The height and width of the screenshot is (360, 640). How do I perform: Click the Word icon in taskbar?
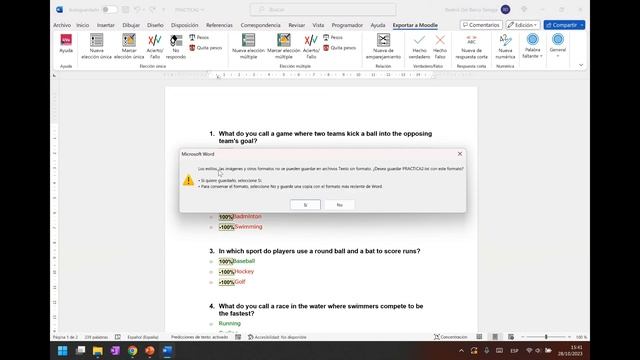(167, 351)
